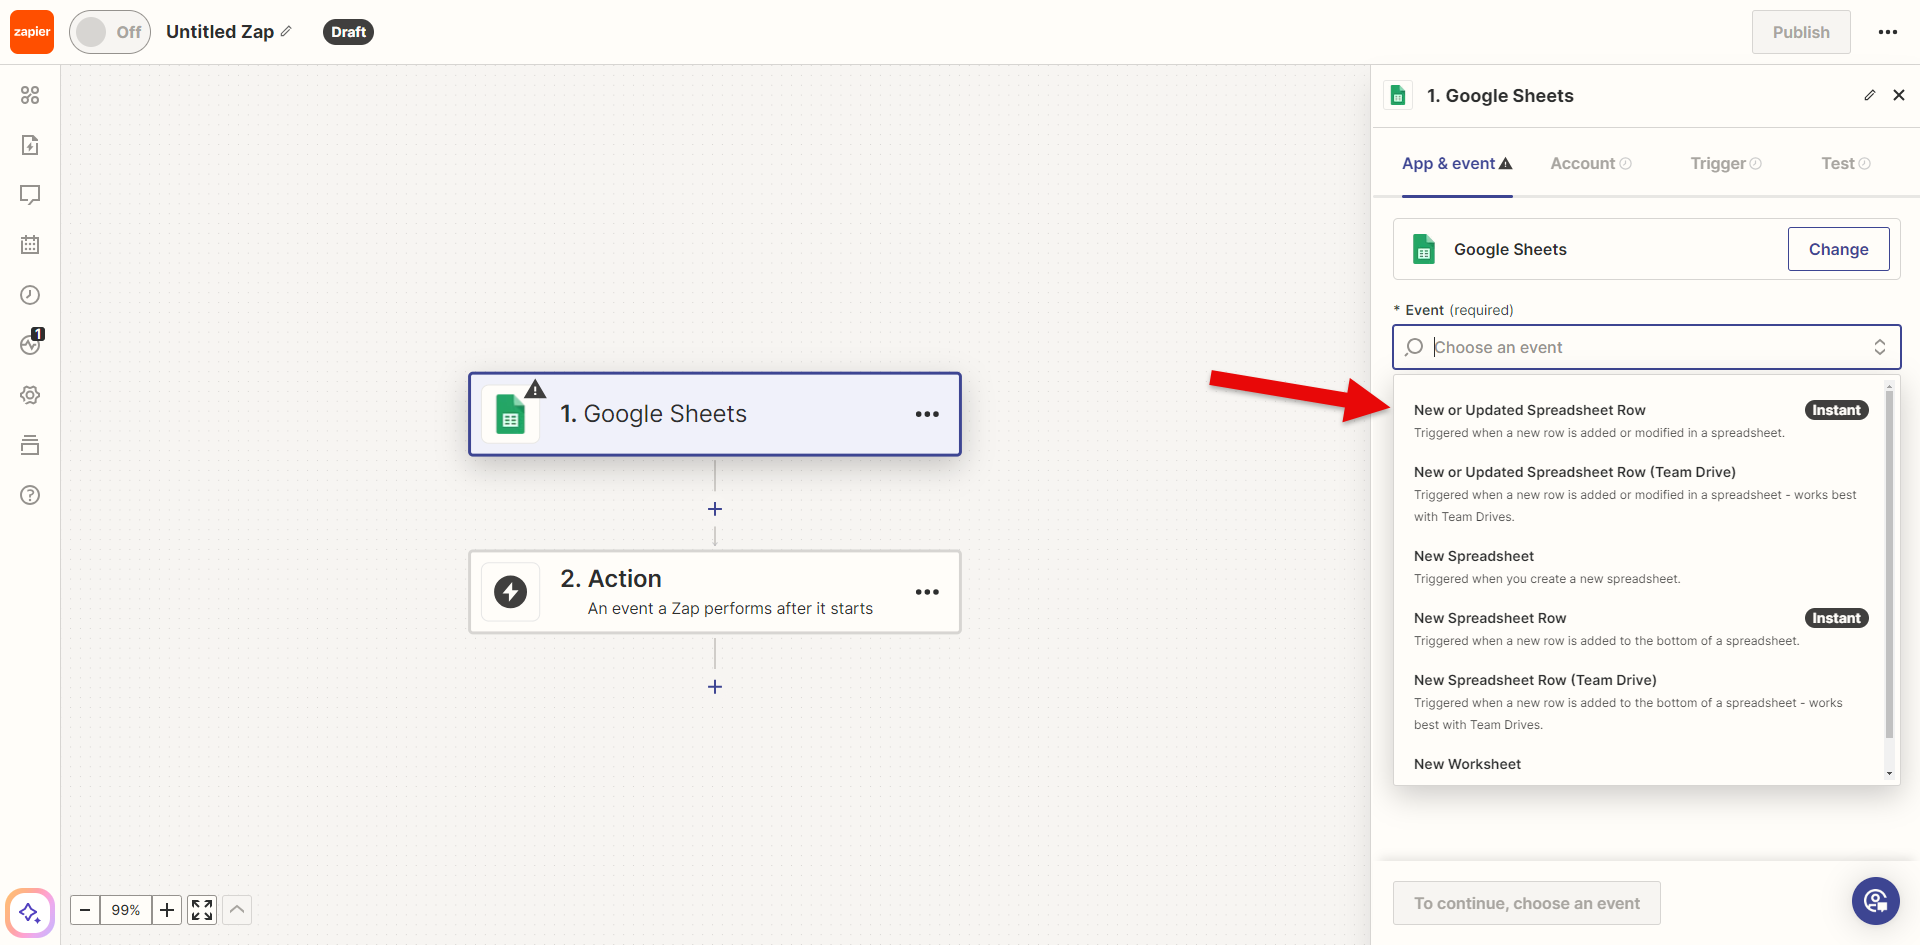Switch to the Trigger tab
1920x945 pixels.
tap(1726, 163)
